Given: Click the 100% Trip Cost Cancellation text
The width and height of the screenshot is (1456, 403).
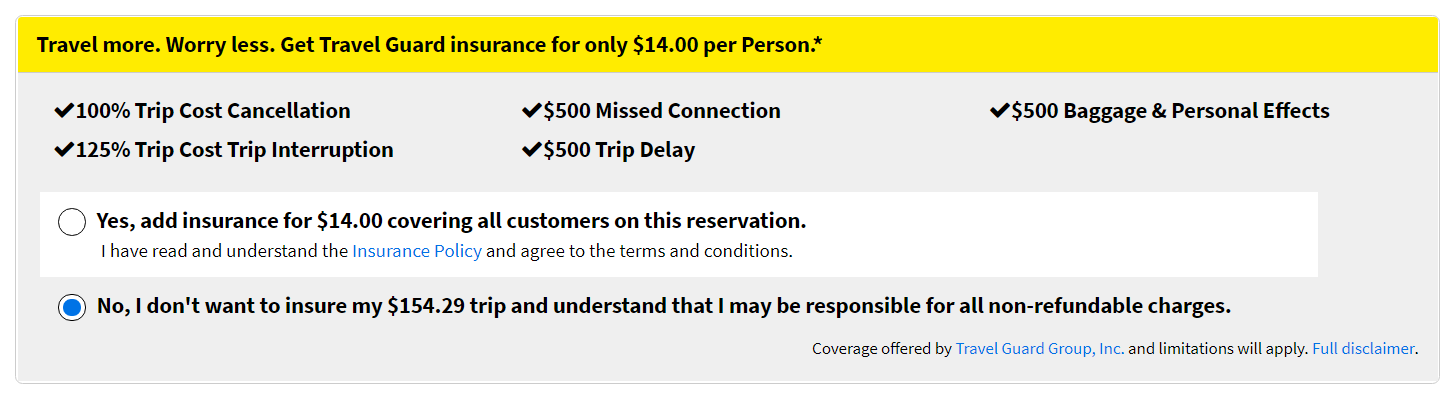Looking at the screenshot, I should pyautogui.click(x=213, y=111).
